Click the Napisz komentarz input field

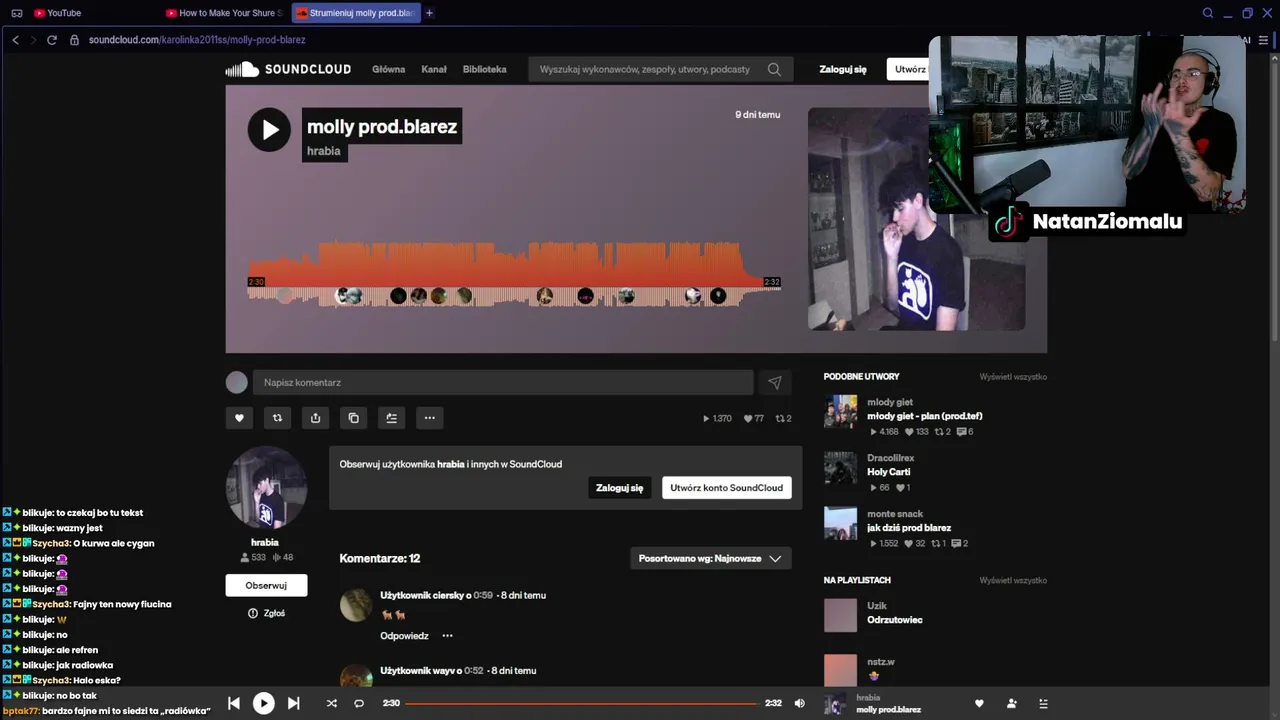(503, 382)
